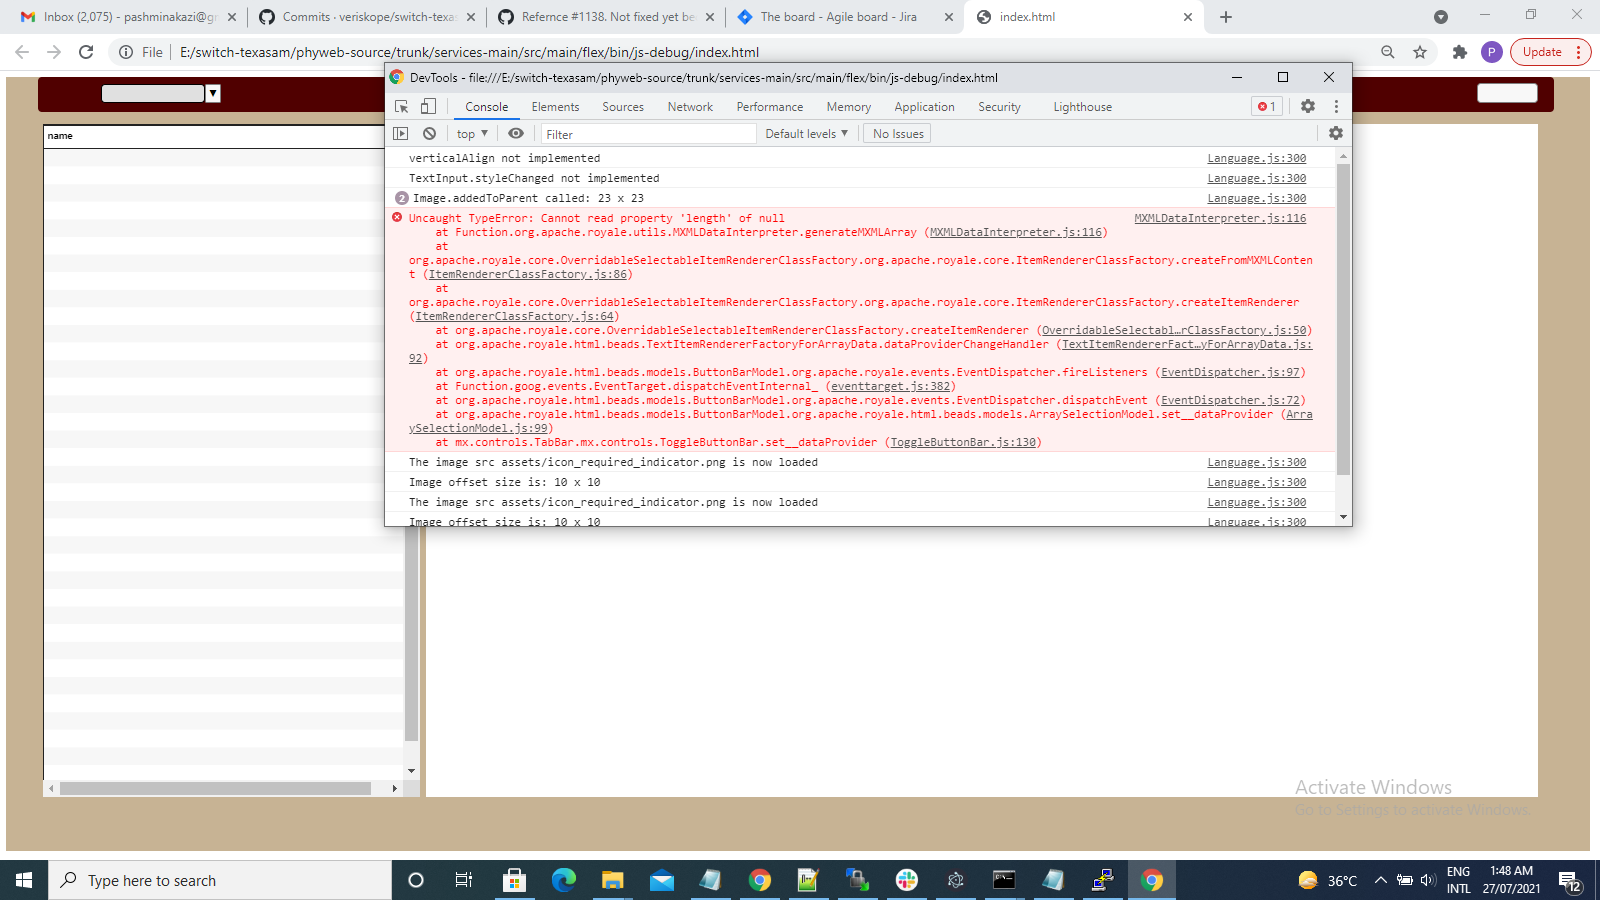
Task: Click the No Issues button
Action: [896, 132]
